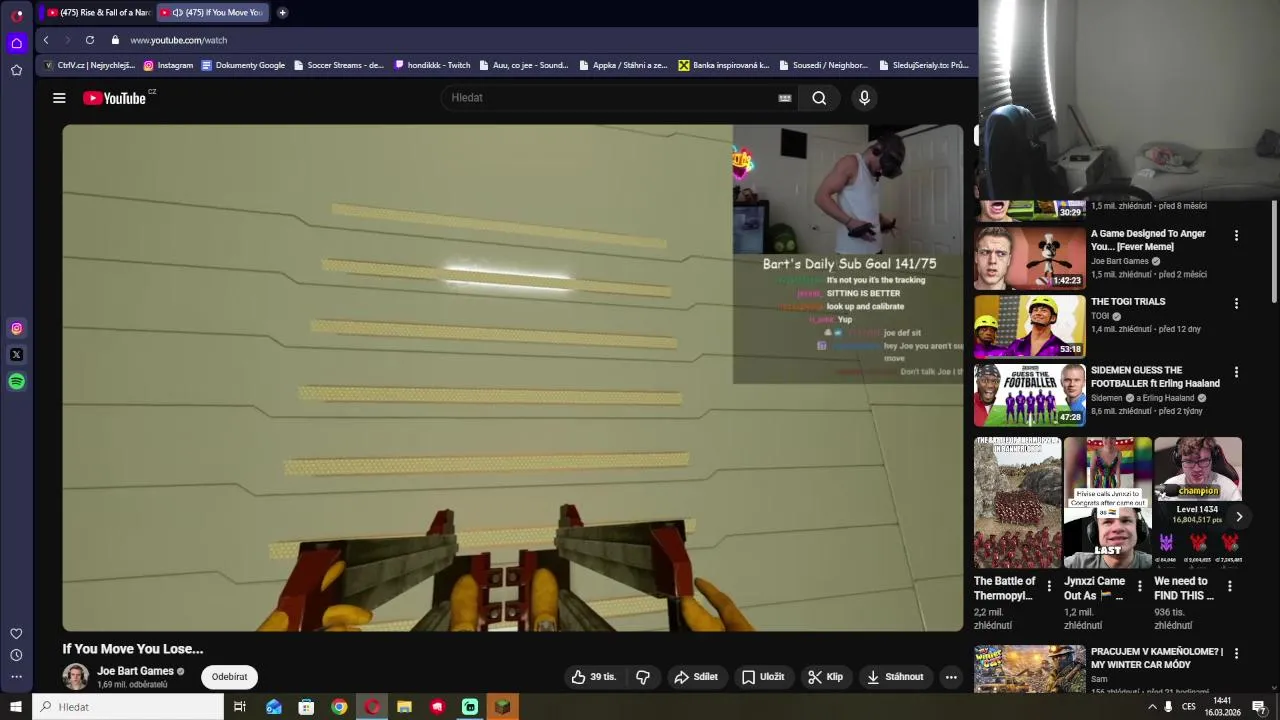The image size is (1280, 720).
Task: Open the sidebar three-dot settings
Action: pos(16,677)
